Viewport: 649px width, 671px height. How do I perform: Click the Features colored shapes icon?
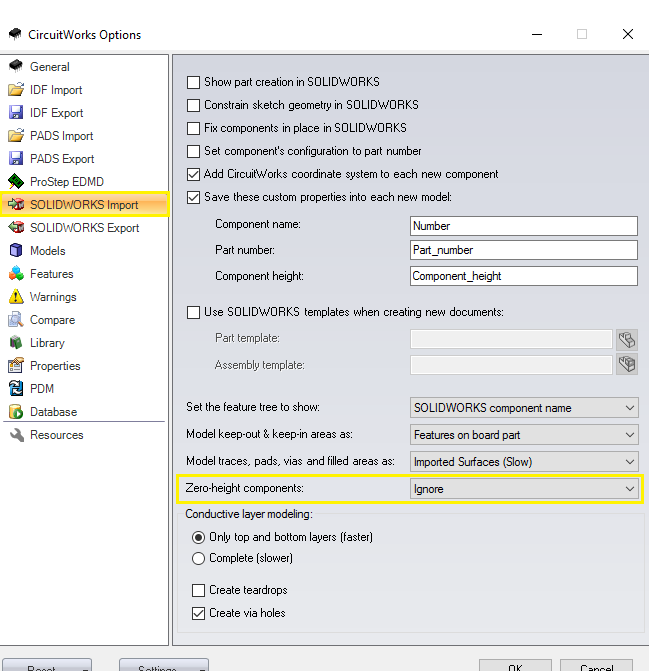click(x=16, y=273)
